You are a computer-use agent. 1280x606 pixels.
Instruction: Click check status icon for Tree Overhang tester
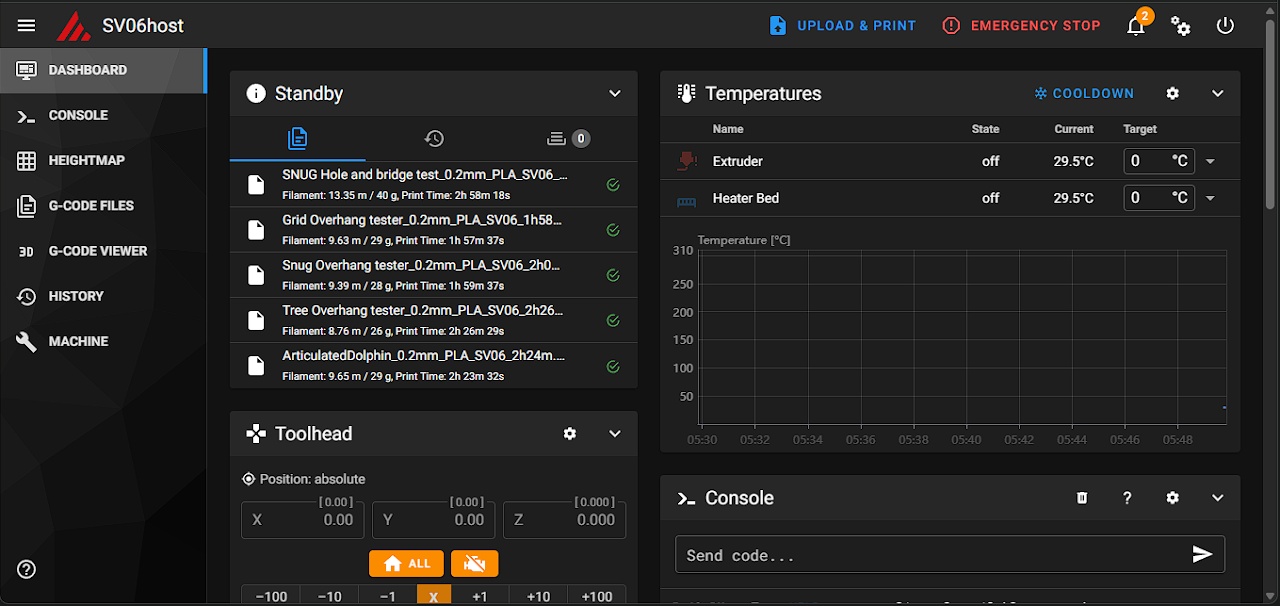(613, 320)
